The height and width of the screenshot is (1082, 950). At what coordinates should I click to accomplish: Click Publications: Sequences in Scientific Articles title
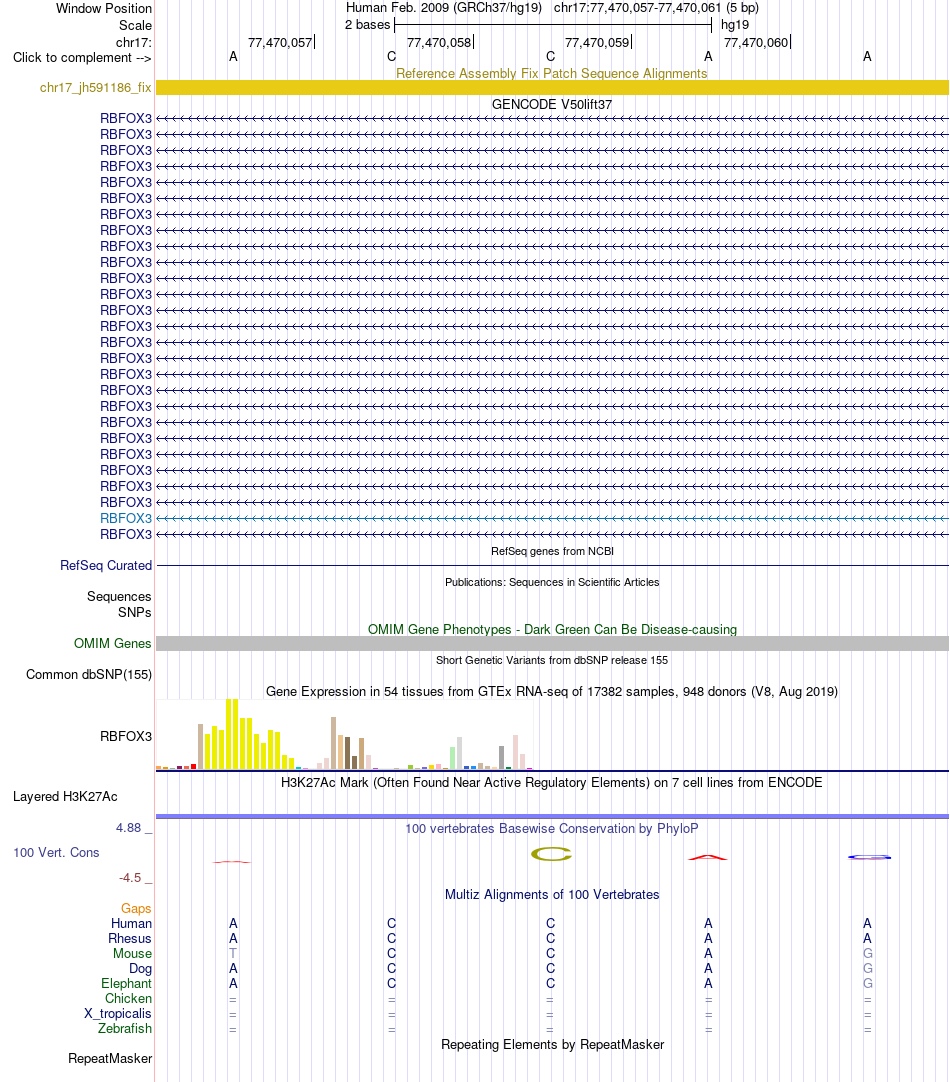[552, 582]
